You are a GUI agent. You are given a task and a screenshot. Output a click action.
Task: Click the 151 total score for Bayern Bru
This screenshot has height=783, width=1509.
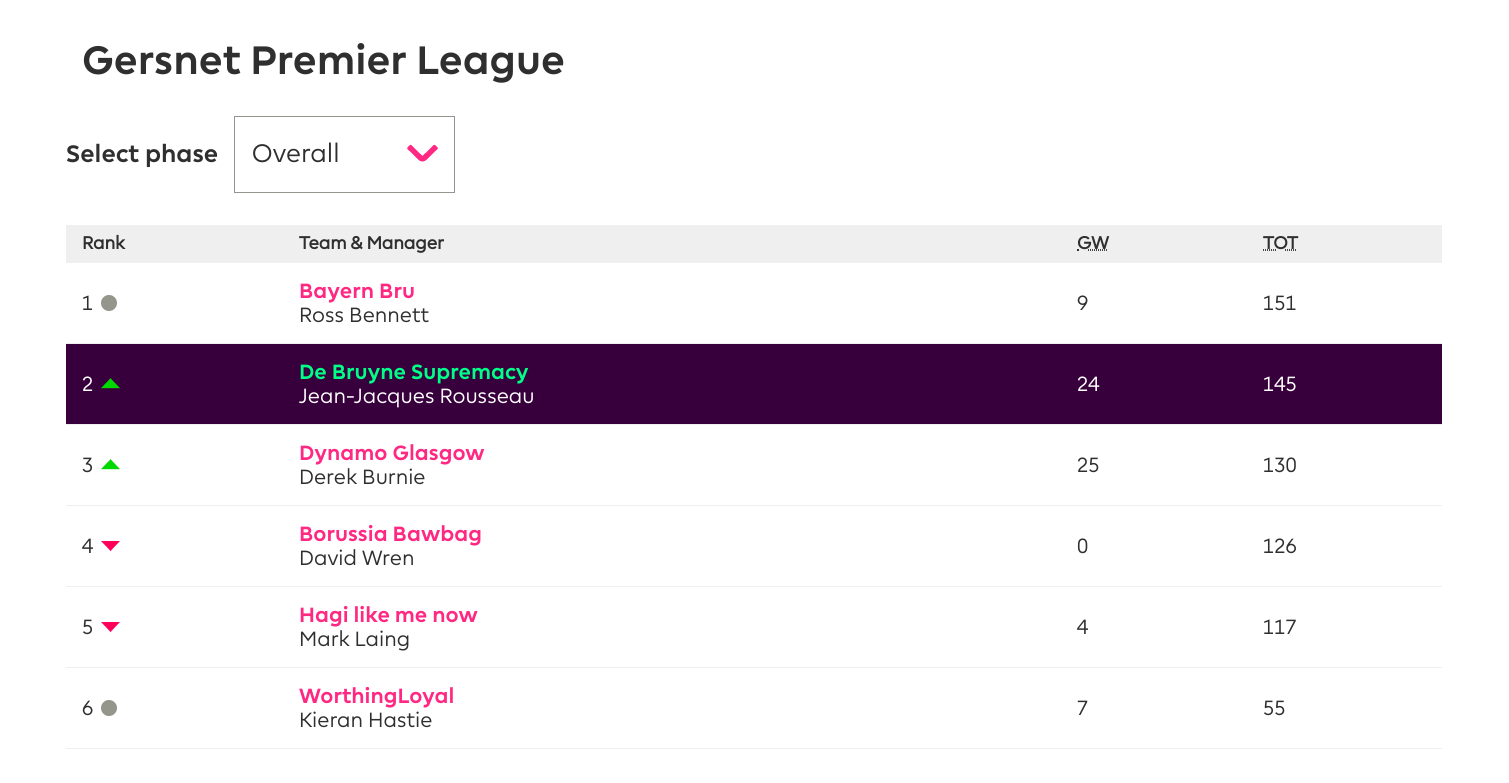point(1280,303)
